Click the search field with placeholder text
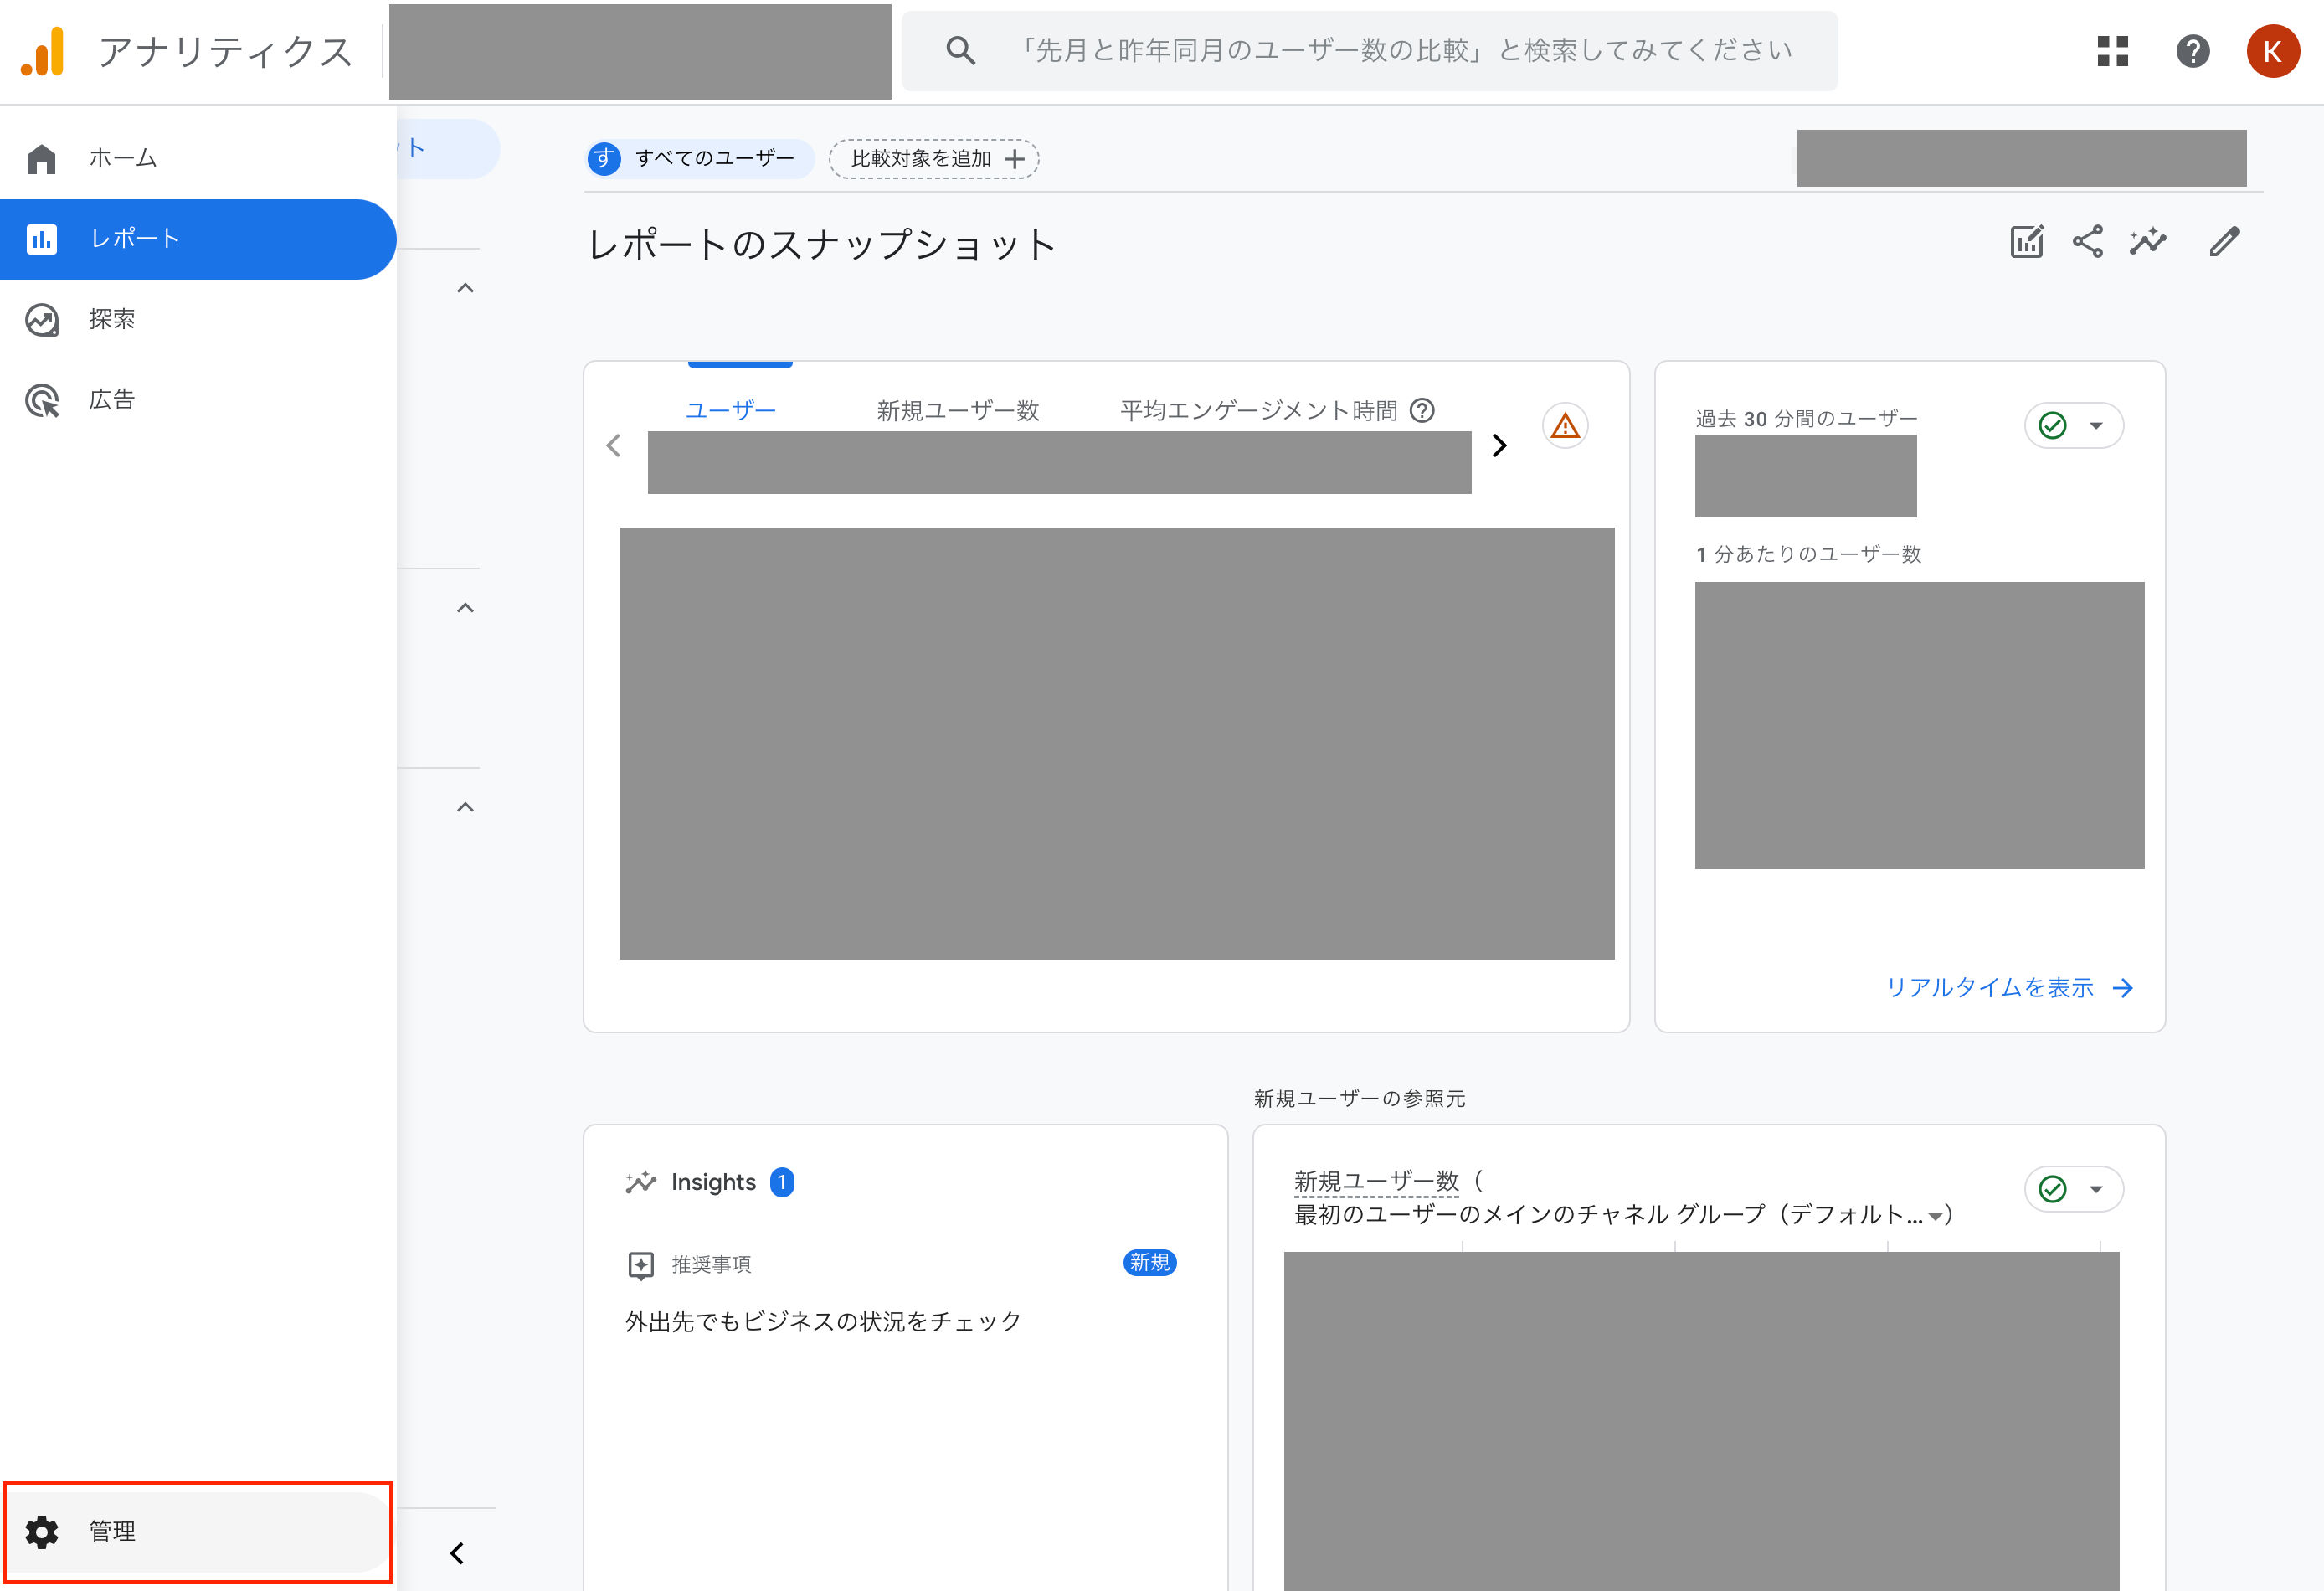Screen dimensions: 2324x1591 click(x=1369, y=51)
